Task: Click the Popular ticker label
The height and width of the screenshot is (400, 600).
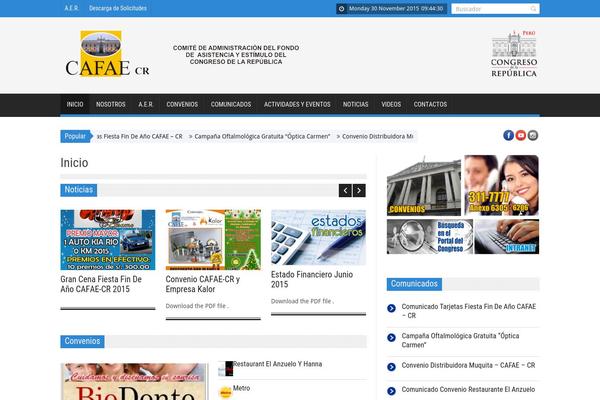Action: pos(75,136)
